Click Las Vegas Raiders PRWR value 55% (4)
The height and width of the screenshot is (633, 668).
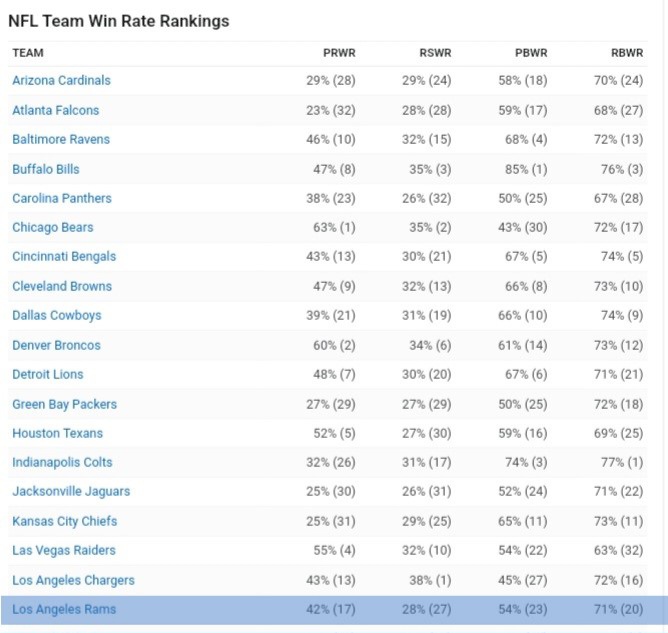pyautogui.click(x=334, y=550)
